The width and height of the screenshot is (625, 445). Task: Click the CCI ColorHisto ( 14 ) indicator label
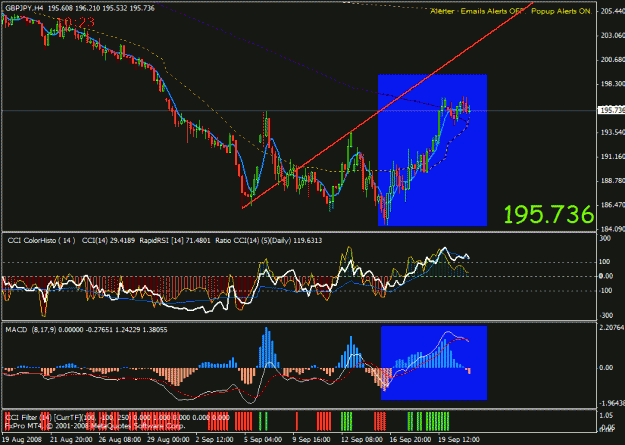coord(41,240)
